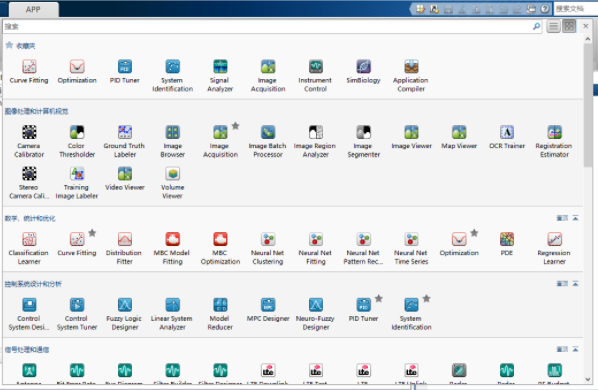The height and width of the screenshot is (390, 598).
Task: Collapse the math and statistics section
Action: click(x=575, y=218)
